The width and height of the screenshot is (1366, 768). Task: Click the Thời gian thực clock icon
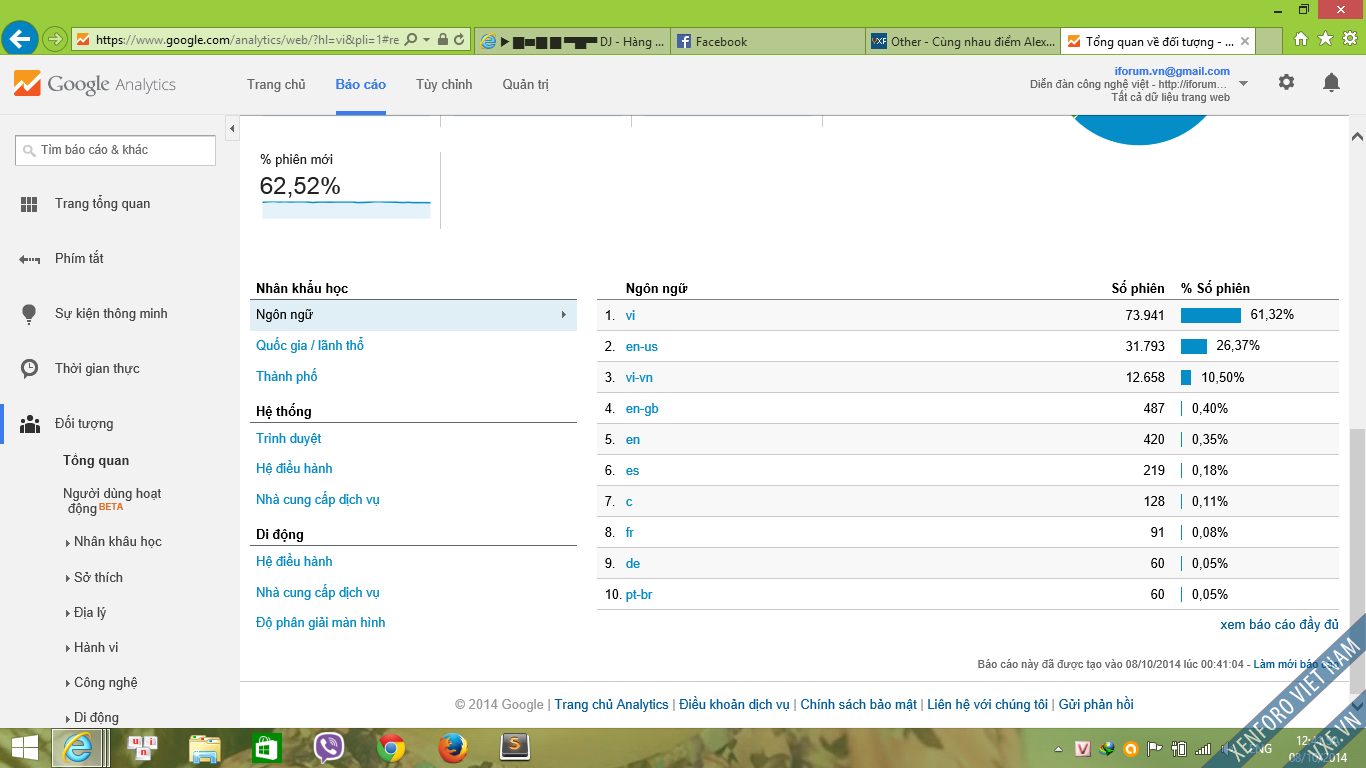click(29, 369)
